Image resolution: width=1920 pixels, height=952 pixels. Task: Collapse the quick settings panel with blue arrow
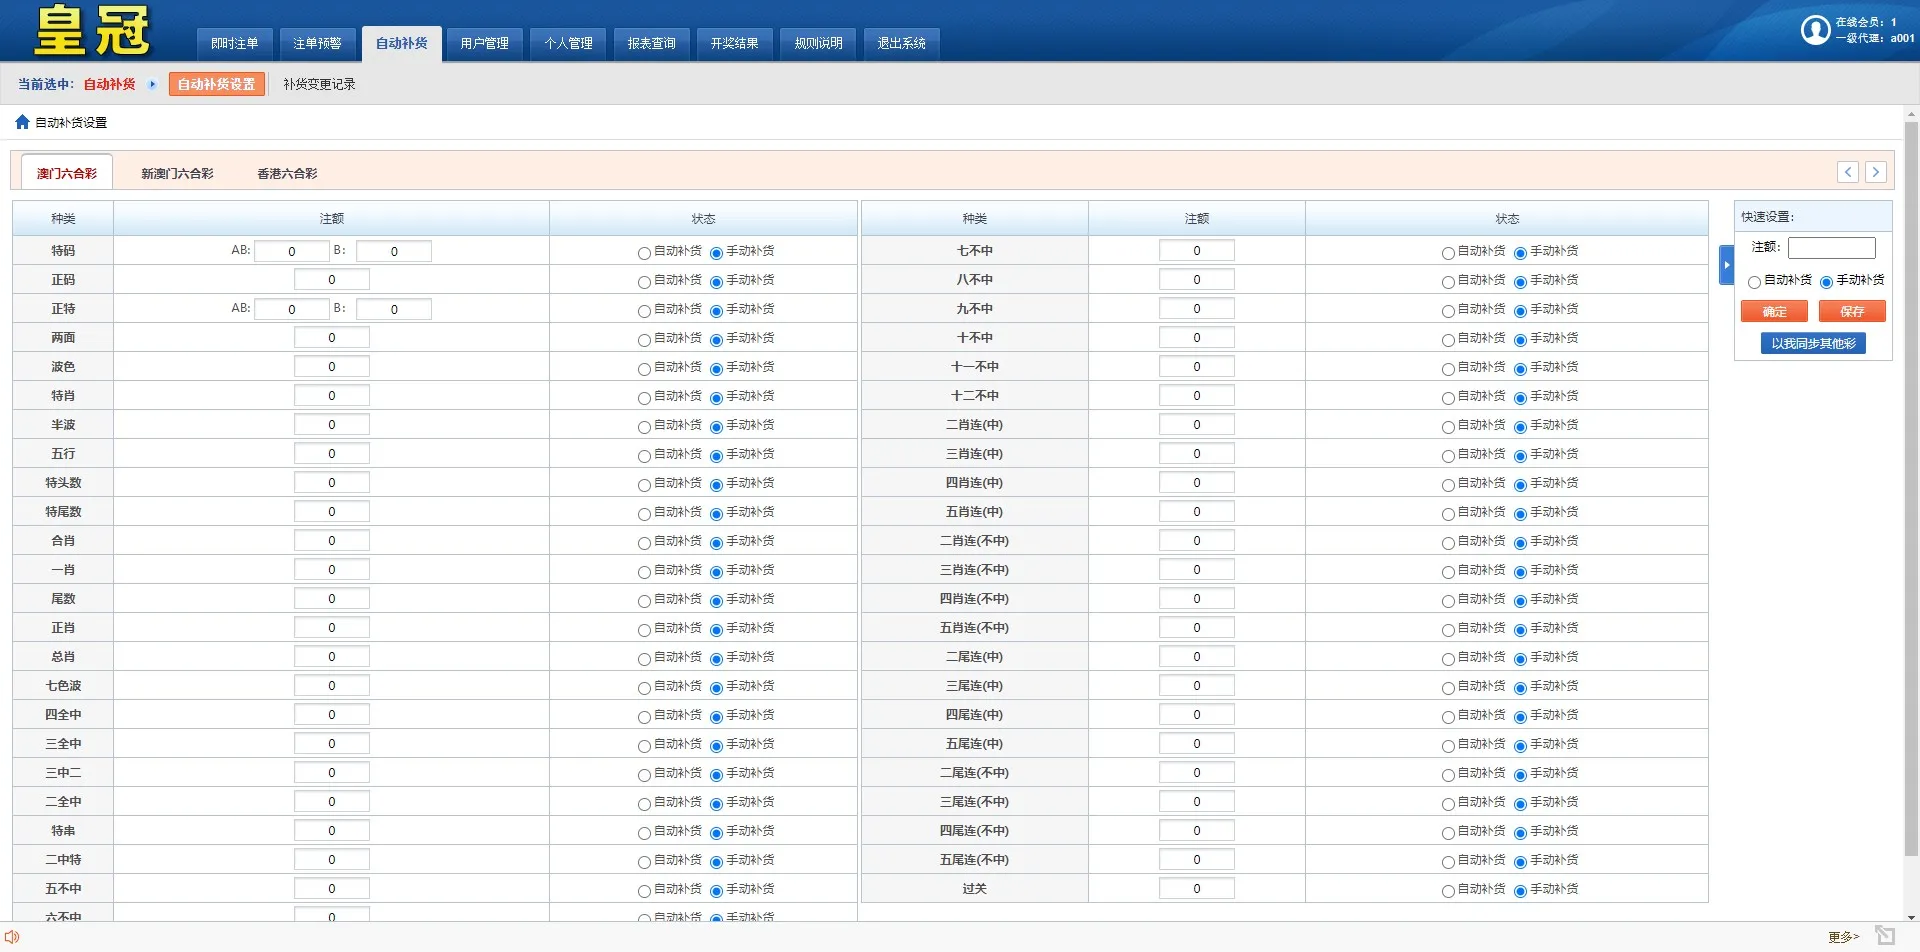pos(1726,265)
